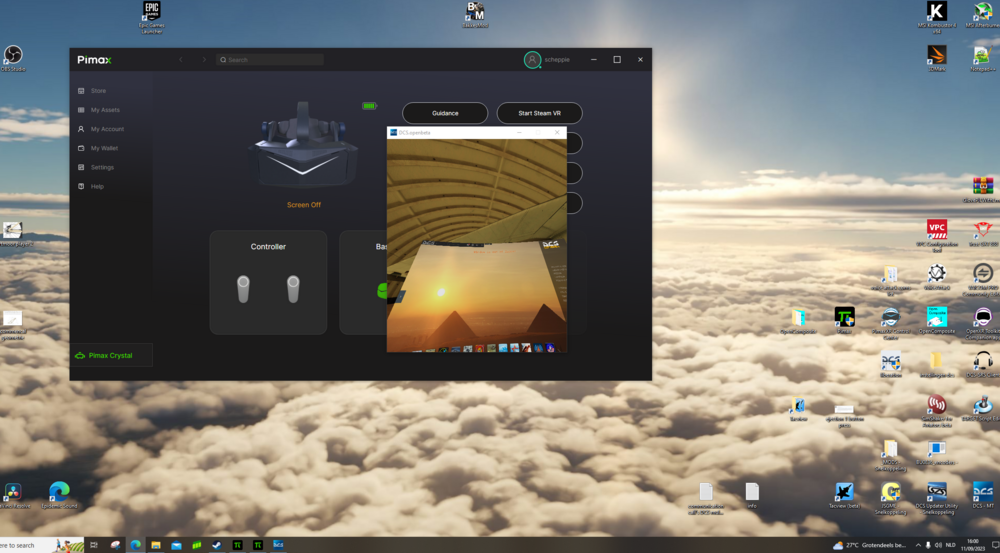
Task: Open JSGME desktop shortcut
Action: 890,498
